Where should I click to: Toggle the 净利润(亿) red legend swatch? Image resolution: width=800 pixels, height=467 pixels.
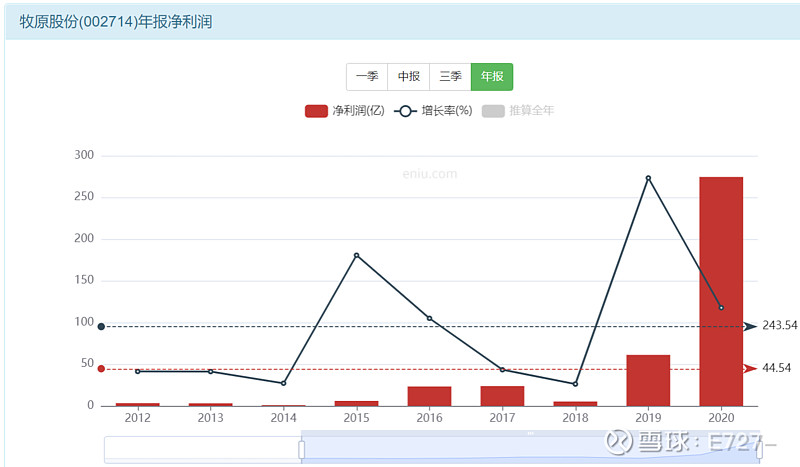316,111
